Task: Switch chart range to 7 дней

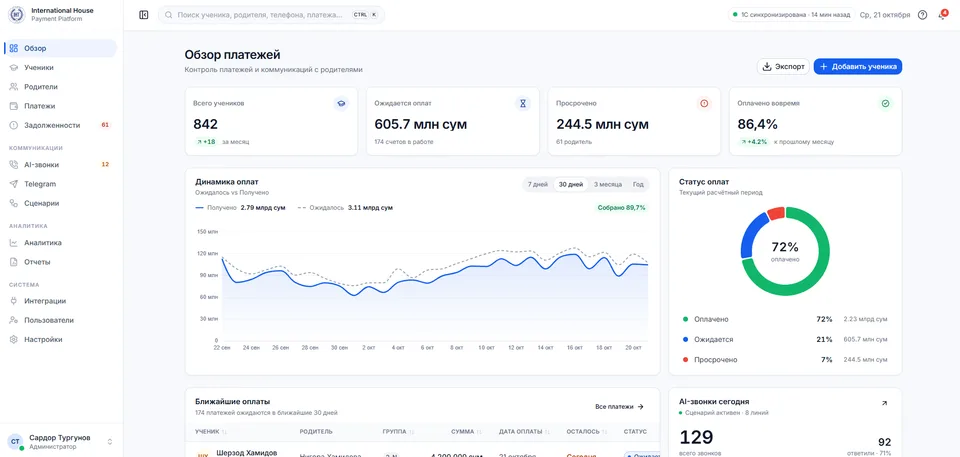Action: tap(538, 184)
